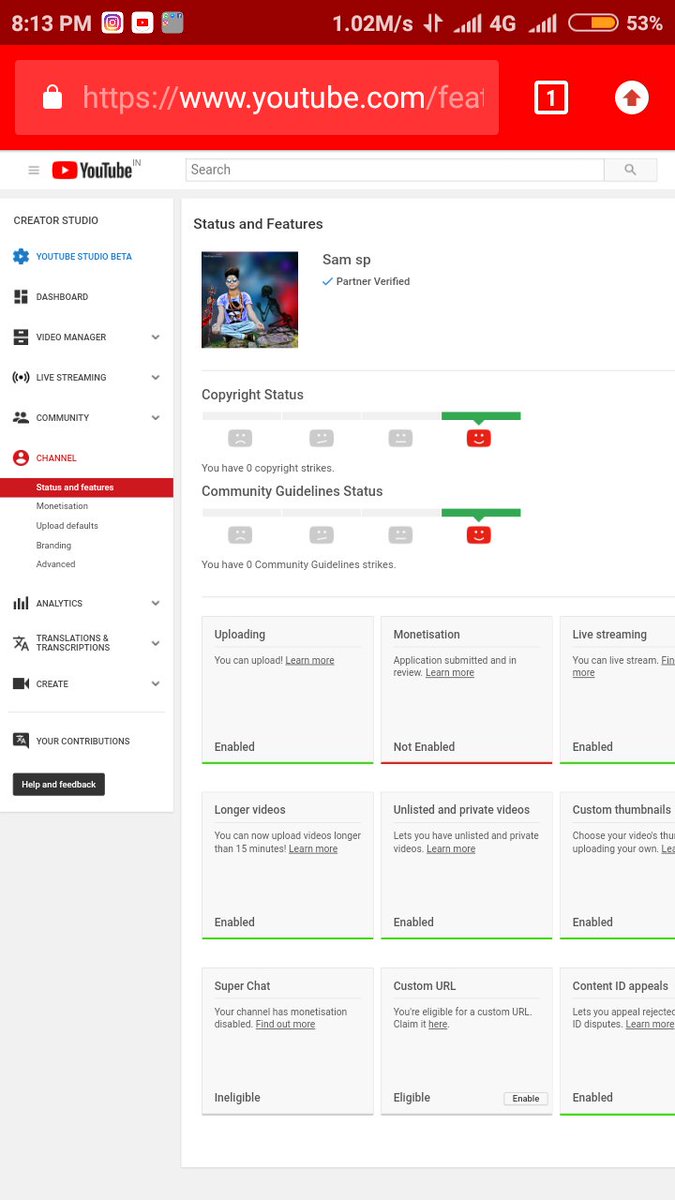The image size is (675, 1200).
Task: Click Learn more in Content ID appeals card
Action: [650, 1025]
